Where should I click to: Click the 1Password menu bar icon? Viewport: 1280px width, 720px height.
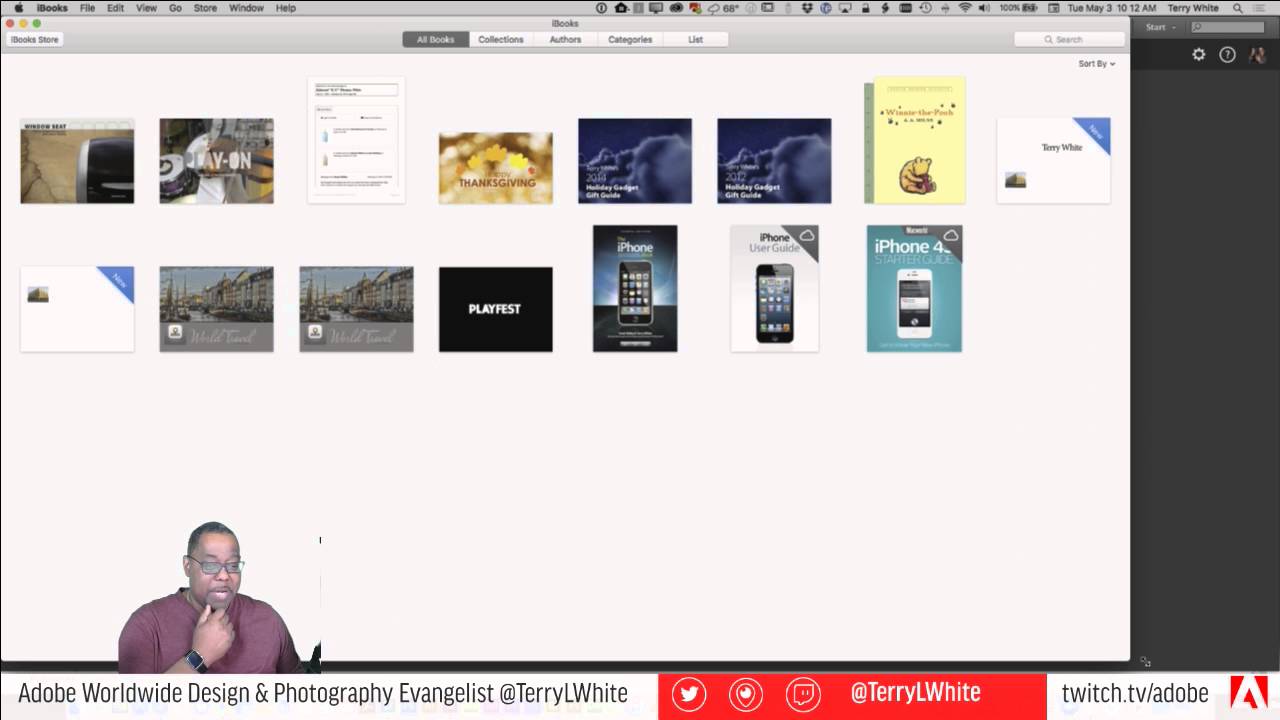pyautogui.click(x=601, y=8)
